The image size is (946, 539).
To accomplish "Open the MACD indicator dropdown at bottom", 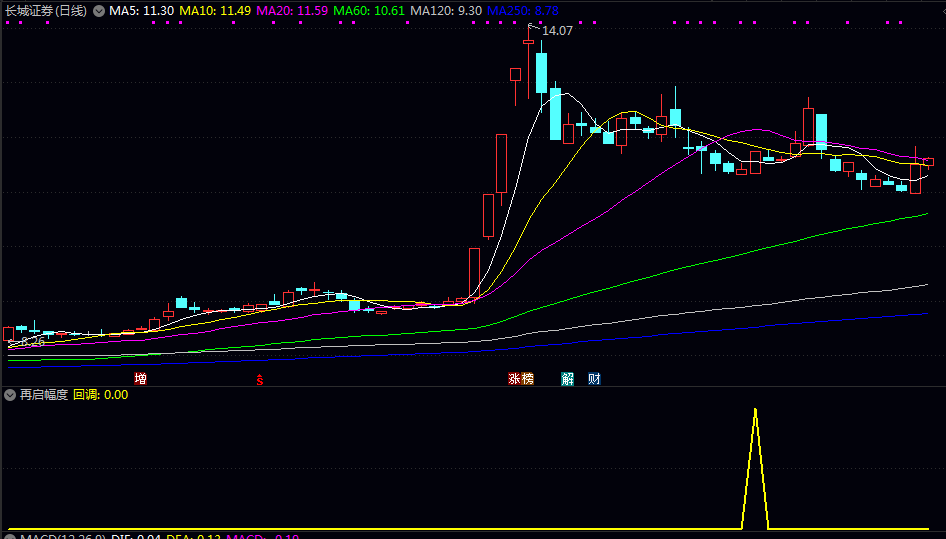I will click(10, 537).
